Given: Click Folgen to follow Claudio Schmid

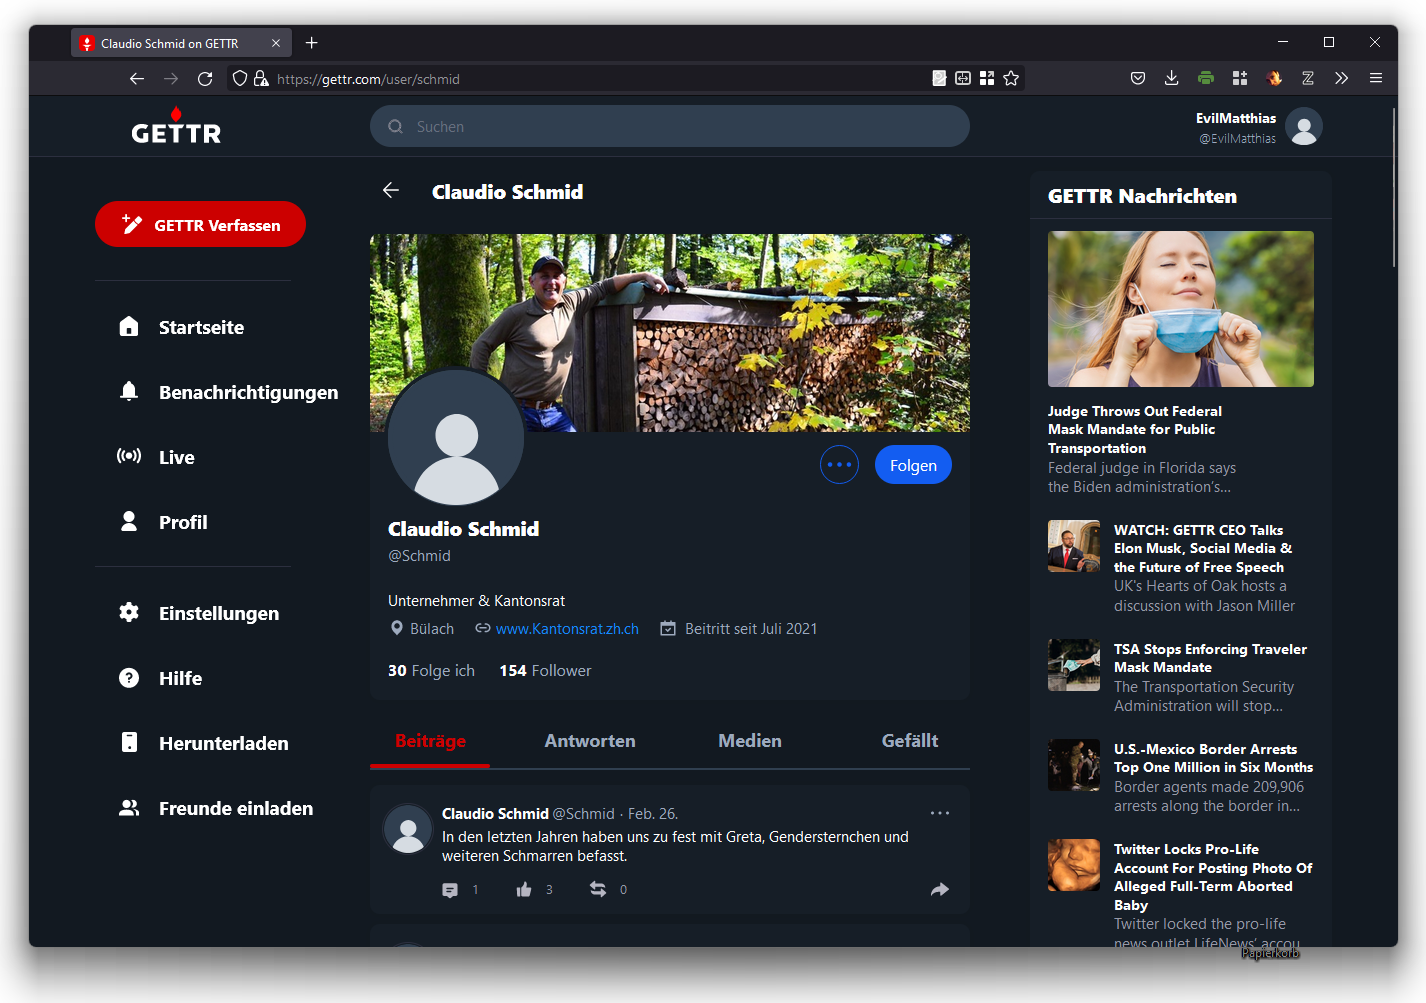Looking at the screenshot, I should 913,465.
